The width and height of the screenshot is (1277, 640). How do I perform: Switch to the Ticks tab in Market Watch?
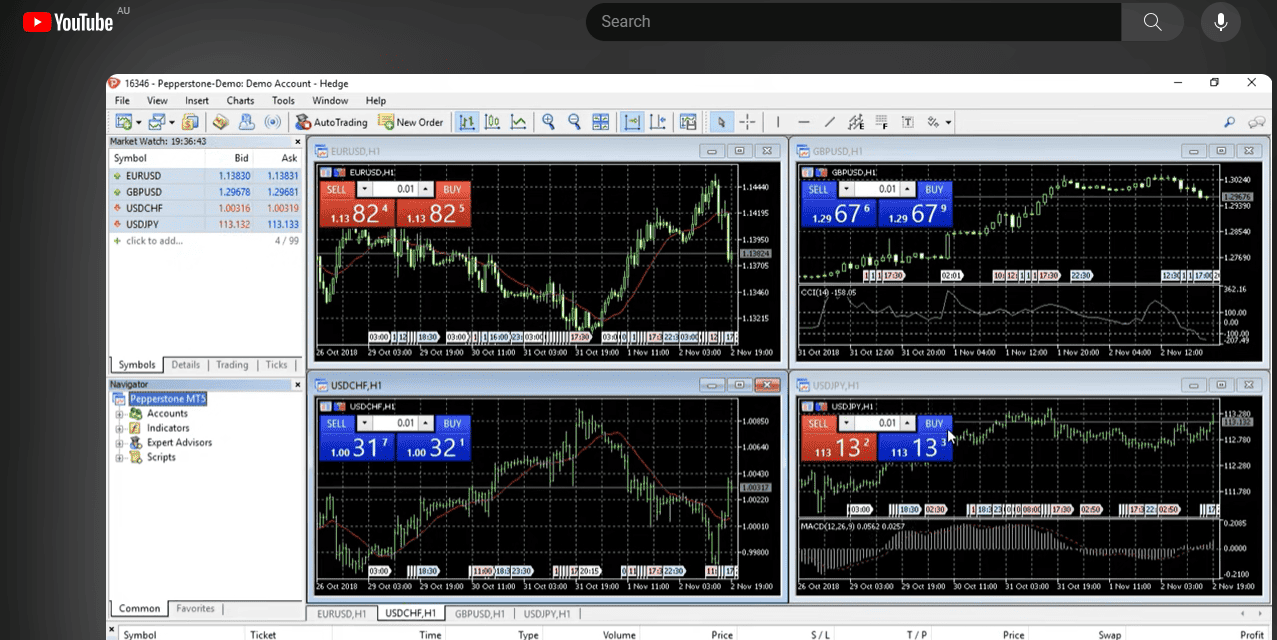tap(277, 365)
